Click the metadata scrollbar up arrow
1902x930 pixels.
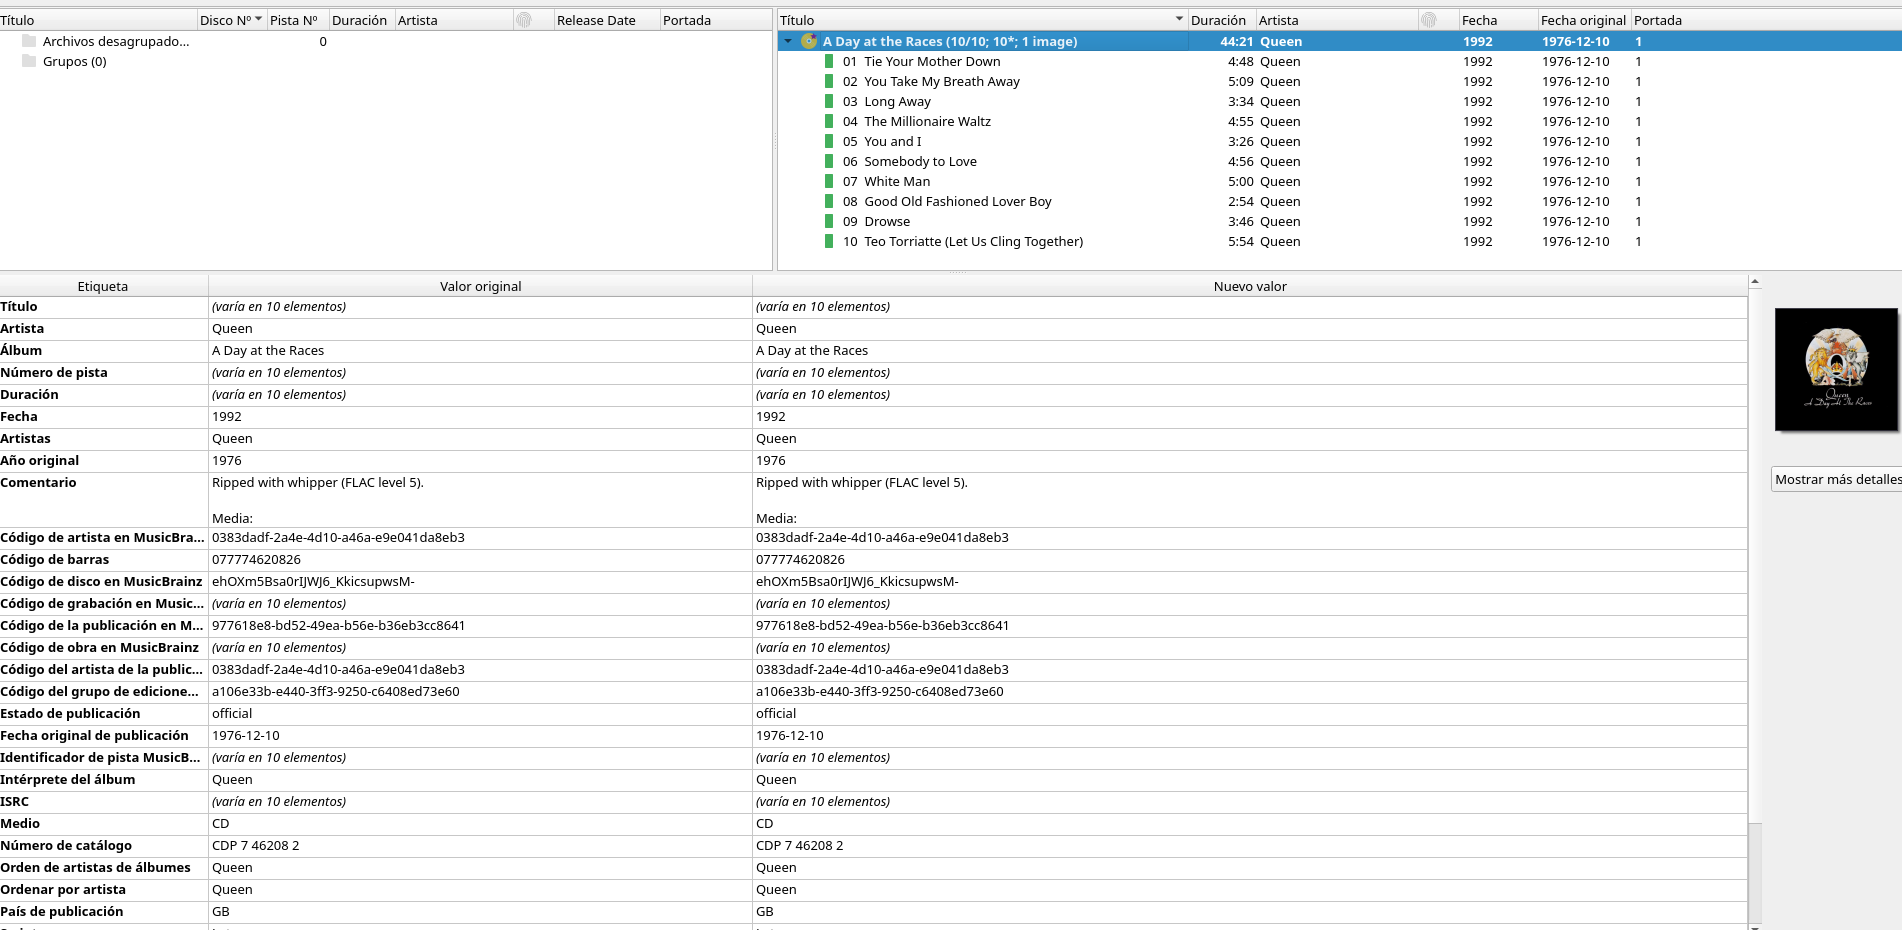(1755, 283)
